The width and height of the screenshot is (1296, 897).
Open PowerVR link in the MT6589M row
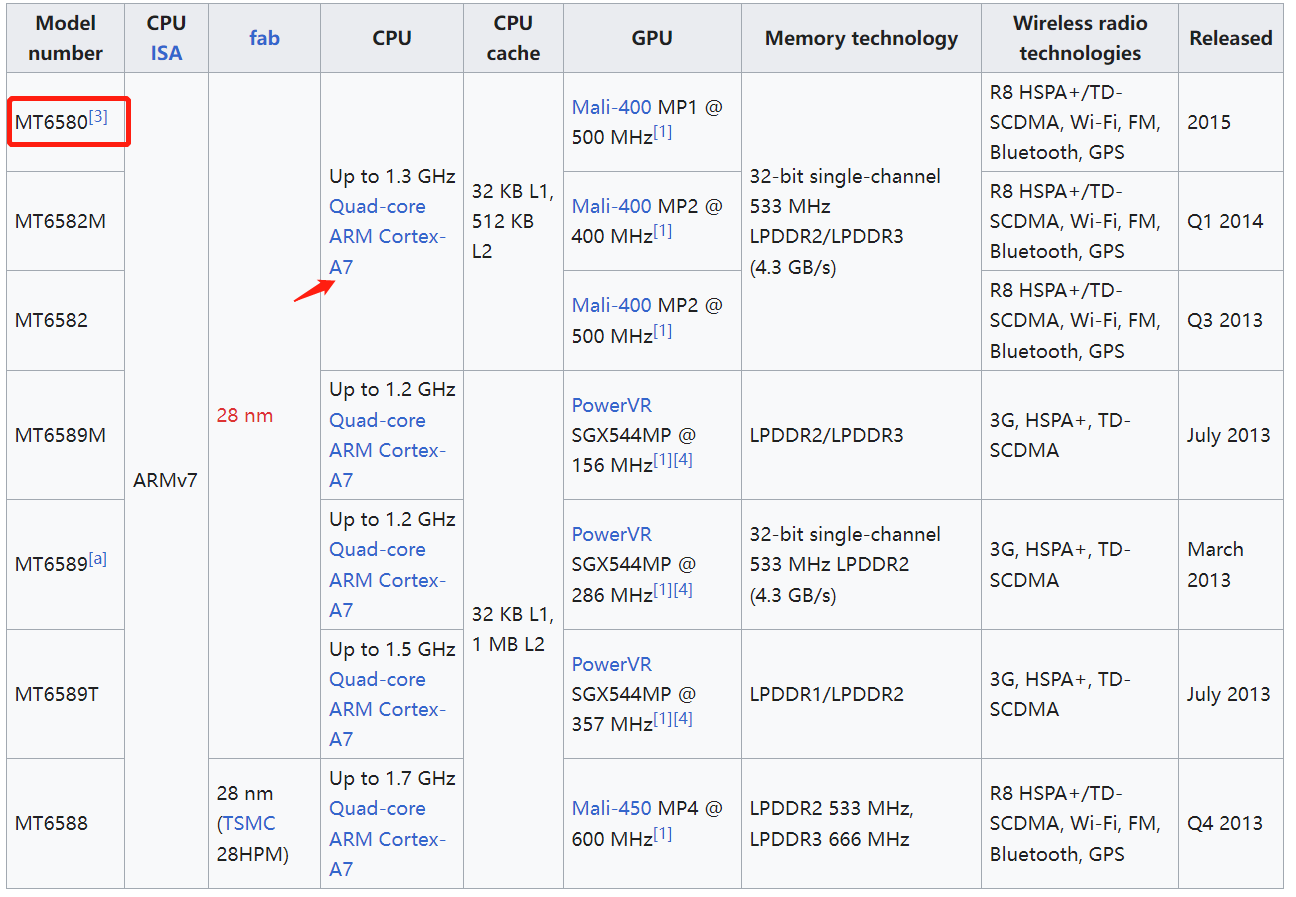point(611,406)
